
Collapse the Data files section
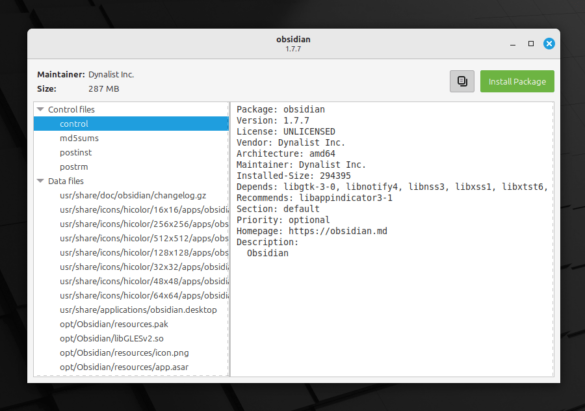pyautogui.click(x=41, y=181)
